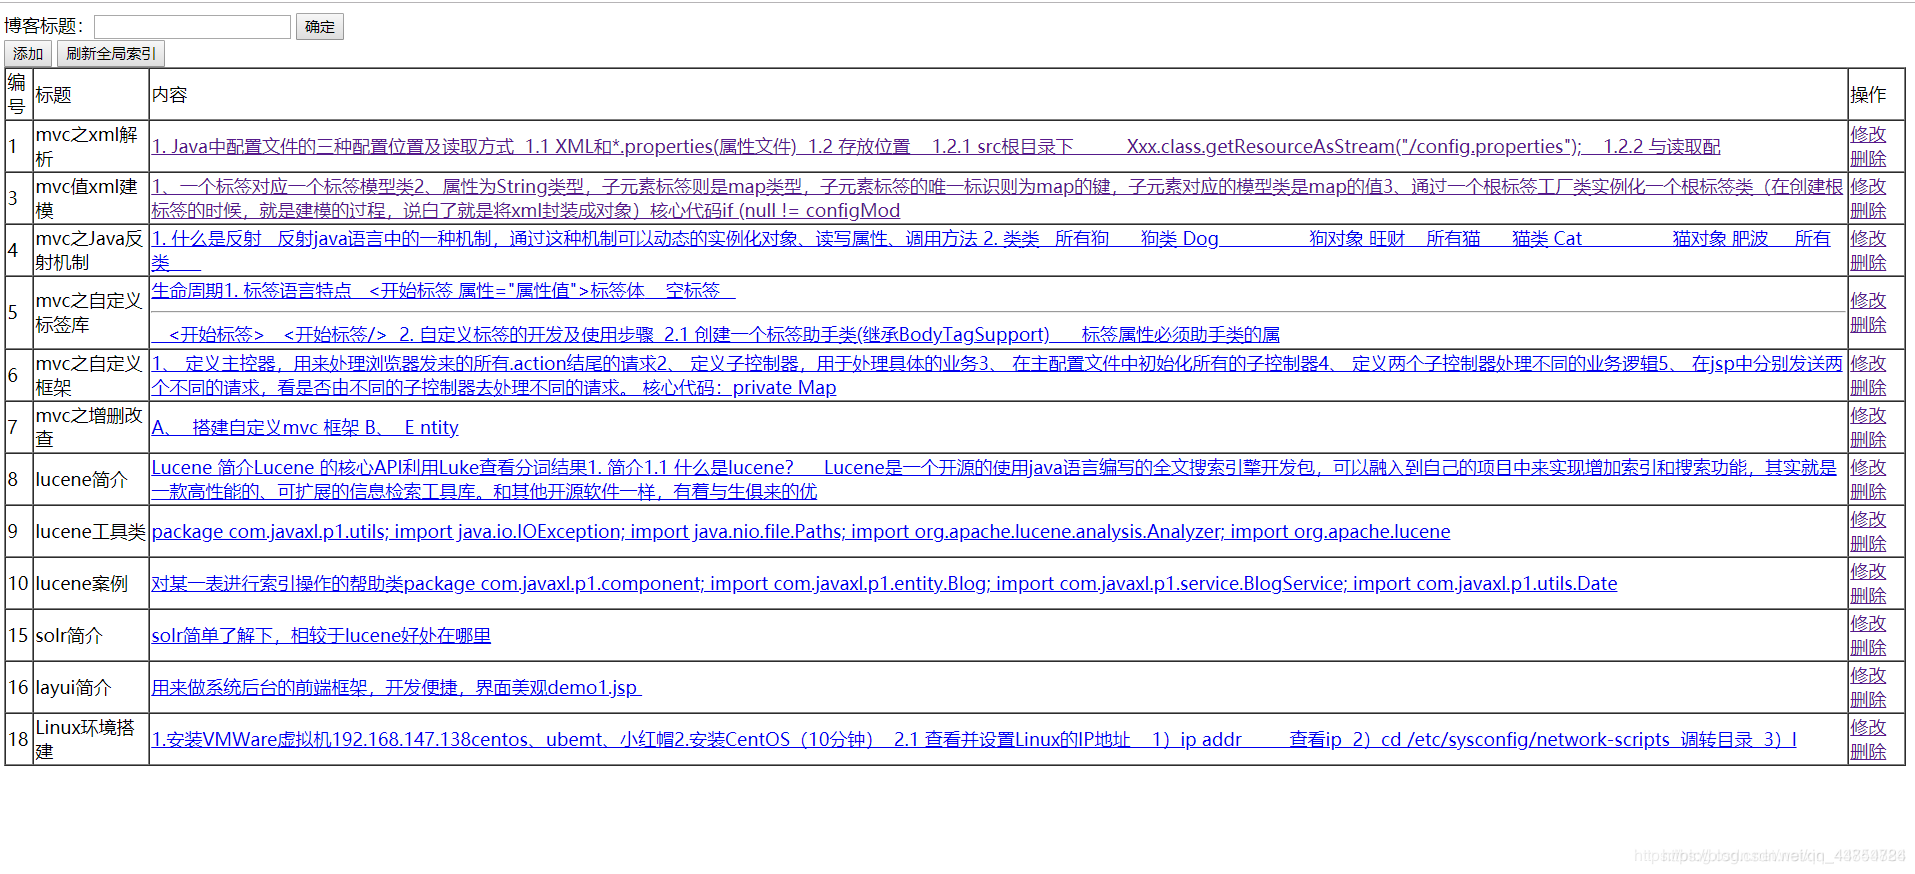The width and height of the screenshot is (1915, 874).
Task: Select the title cell mvc之xml解析
Action: pyautogui.click(x=91, y=146)
